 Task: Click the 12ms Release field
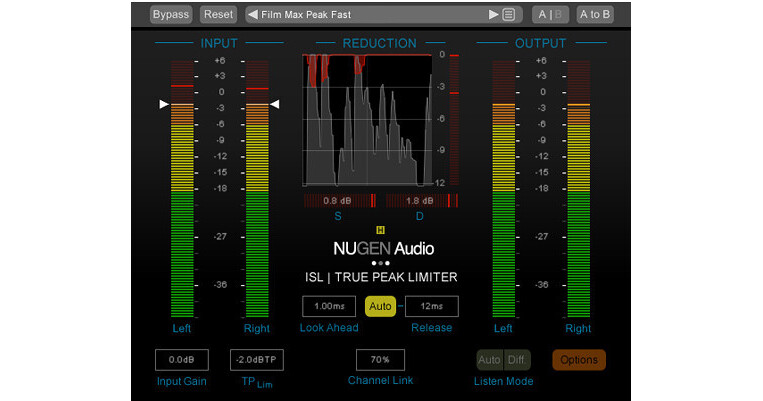(432, 306)
